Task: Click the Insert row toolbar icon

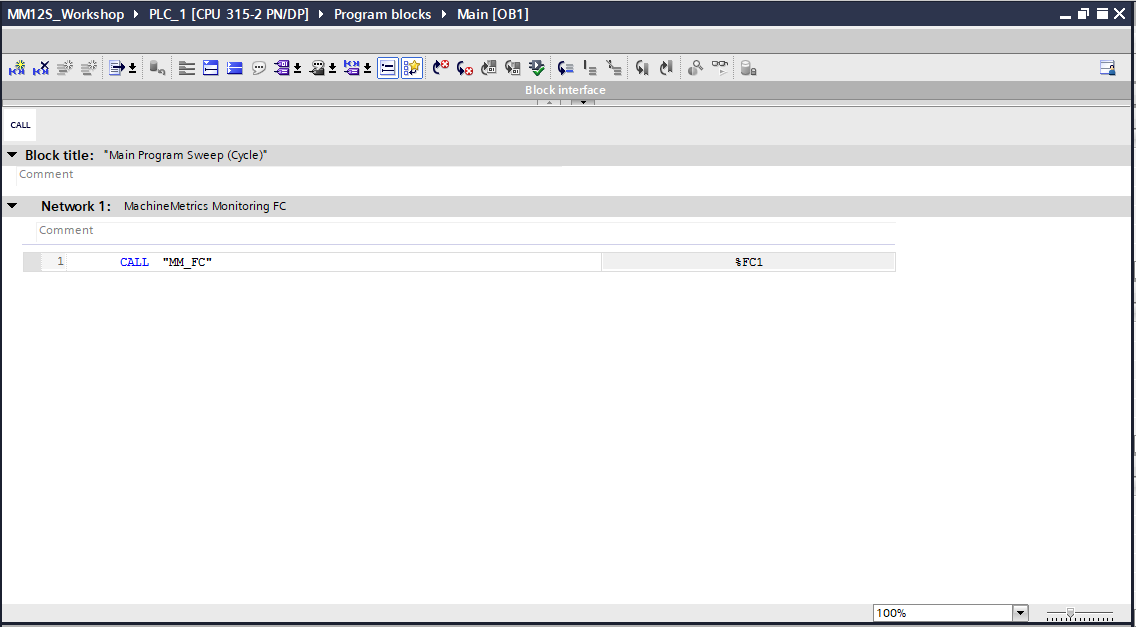Action: tap(65, 68)
